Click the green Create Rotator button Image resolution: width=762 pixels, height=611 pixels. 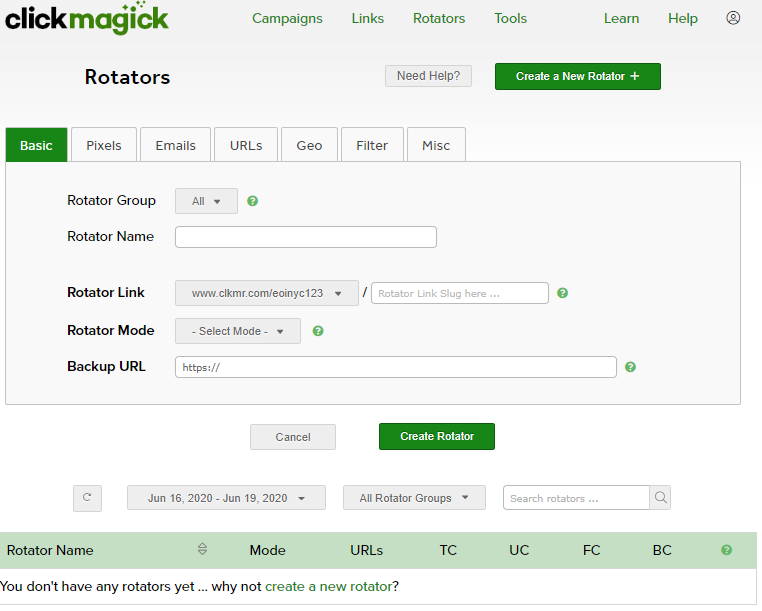(437, 436)
